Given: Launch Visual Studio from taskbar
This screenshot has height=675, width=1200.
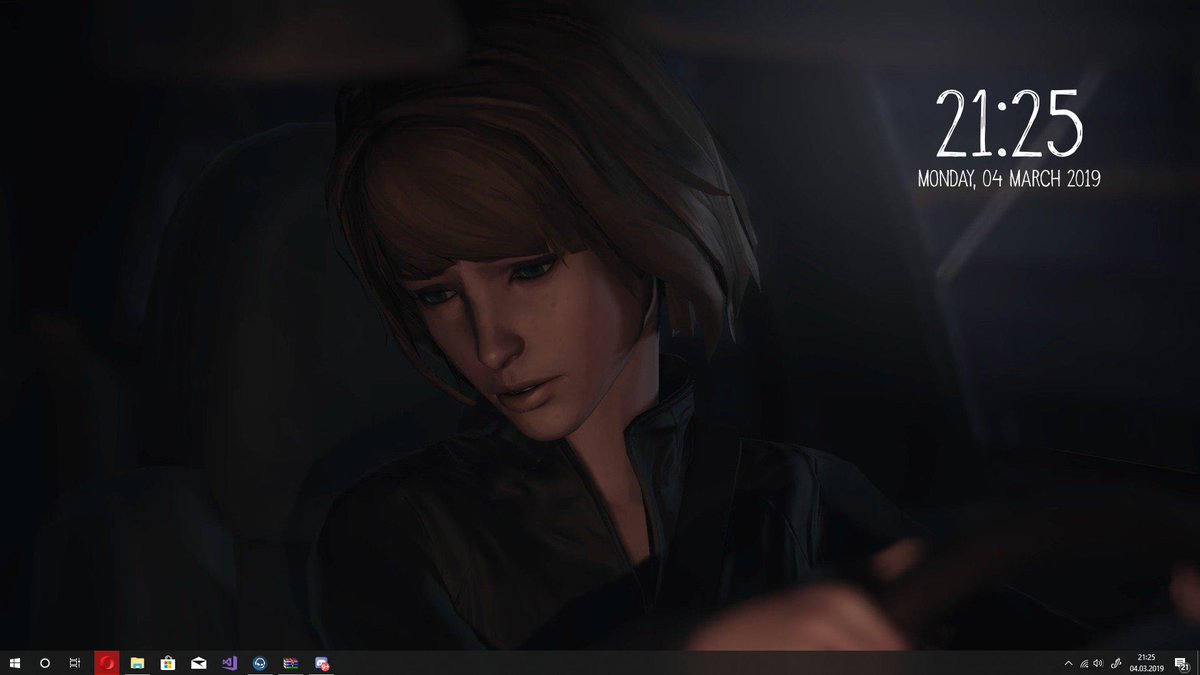Looking at the screenshot, I should pyautogui.click(x=229, y=663).
